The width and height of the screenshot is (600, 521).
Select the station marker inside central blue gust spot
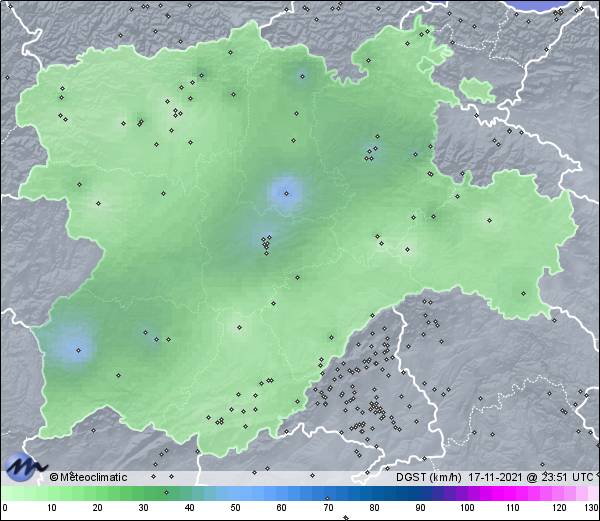(x=286, y=194)
